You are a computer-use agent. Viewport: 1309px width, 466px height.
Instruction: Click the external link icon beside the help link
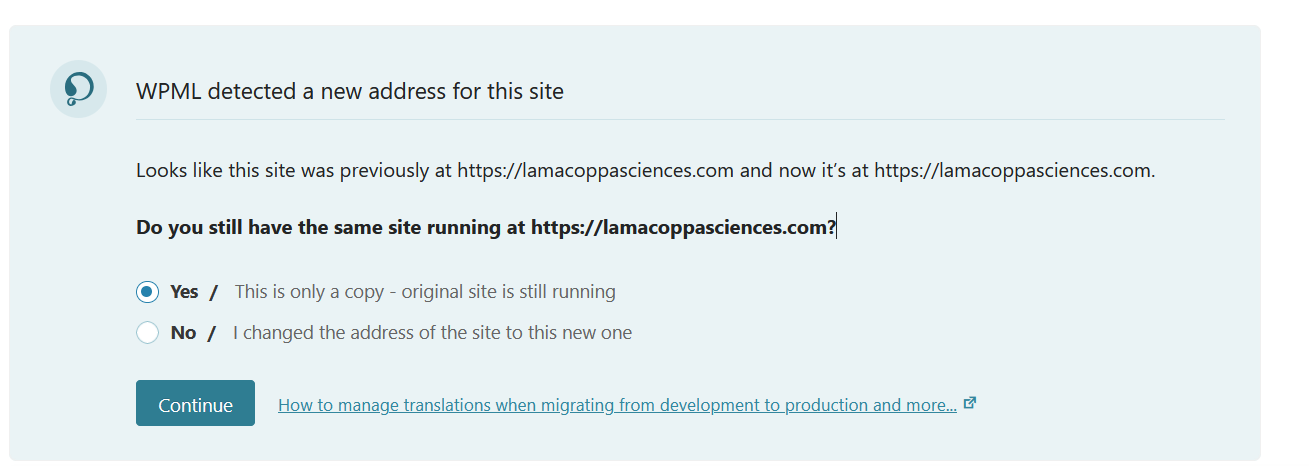pos(969,404)
